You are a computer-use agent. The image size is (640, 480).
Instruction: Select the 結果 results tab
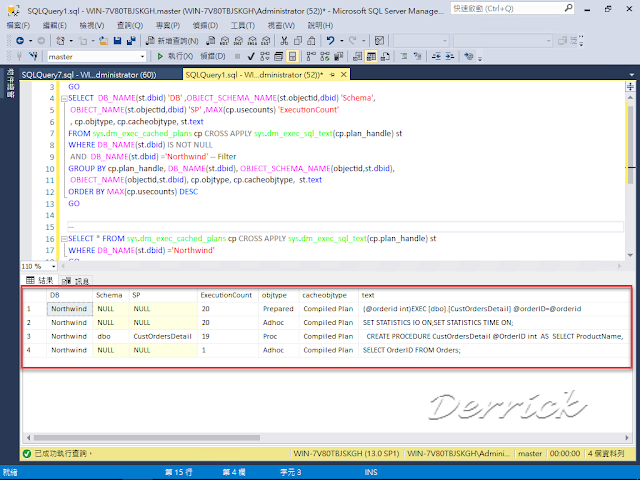coord(40,280)
